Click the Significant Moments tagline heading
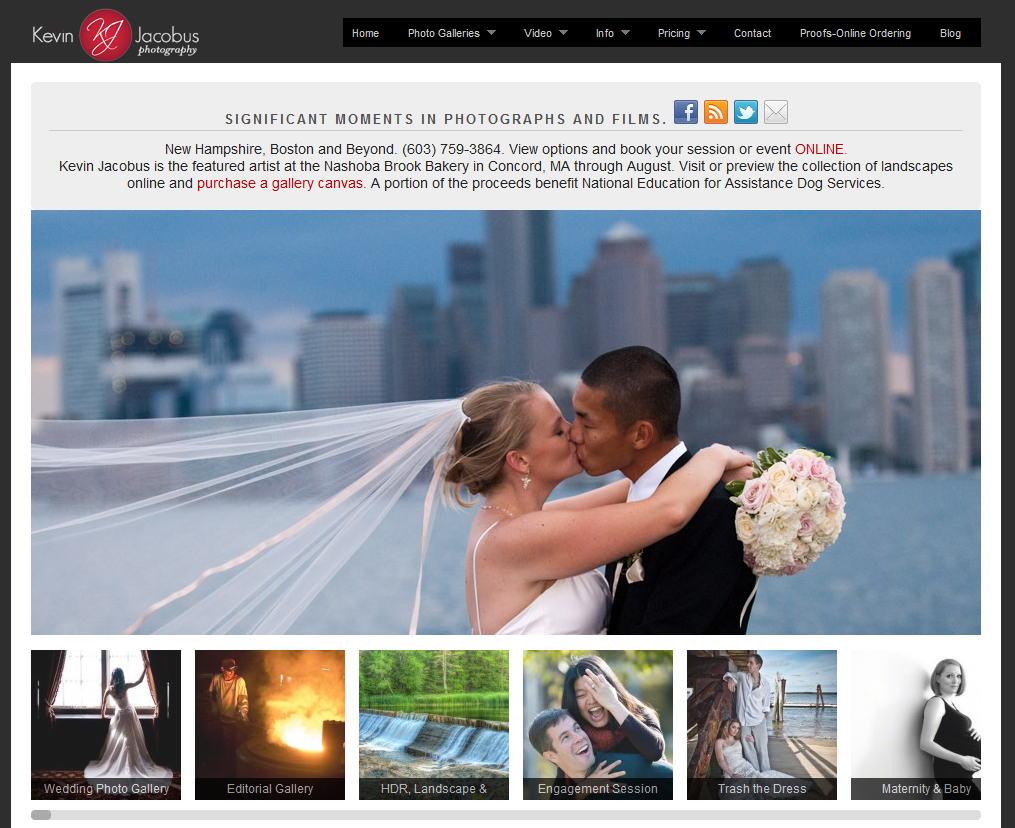1015x828 pixels. point(445,119)
